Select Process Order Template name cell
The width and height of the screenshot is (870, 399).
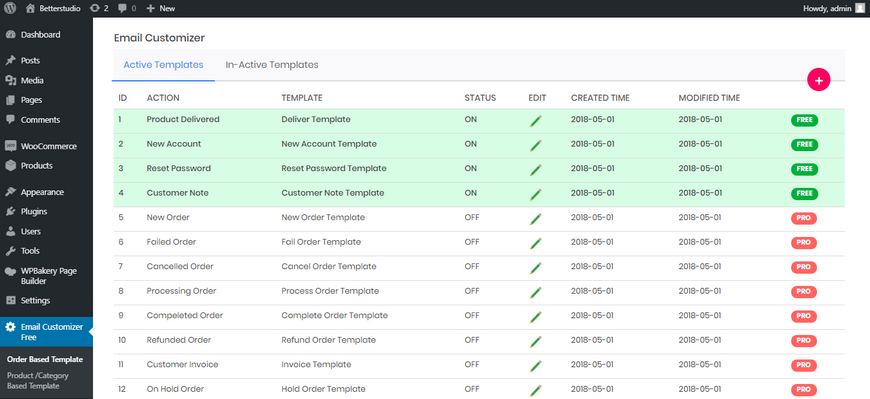pyautogui.click(x=330, y=291)
